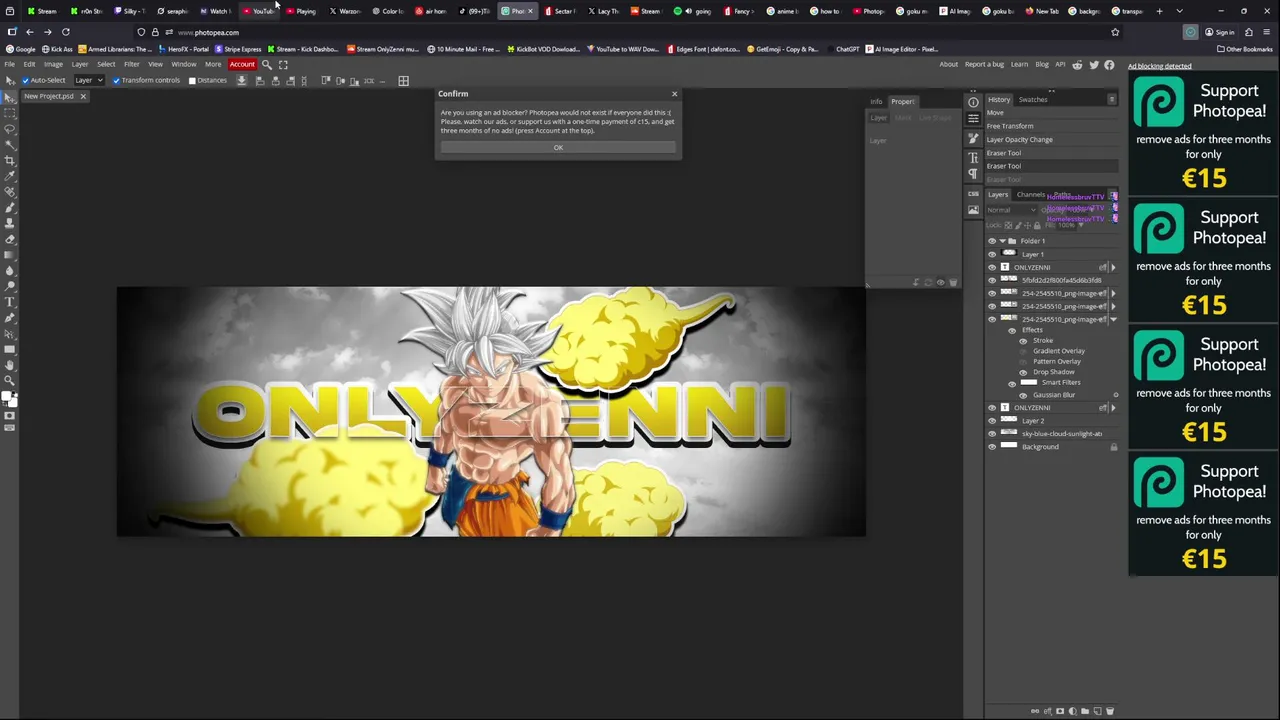Select the Crop tool

10,160
